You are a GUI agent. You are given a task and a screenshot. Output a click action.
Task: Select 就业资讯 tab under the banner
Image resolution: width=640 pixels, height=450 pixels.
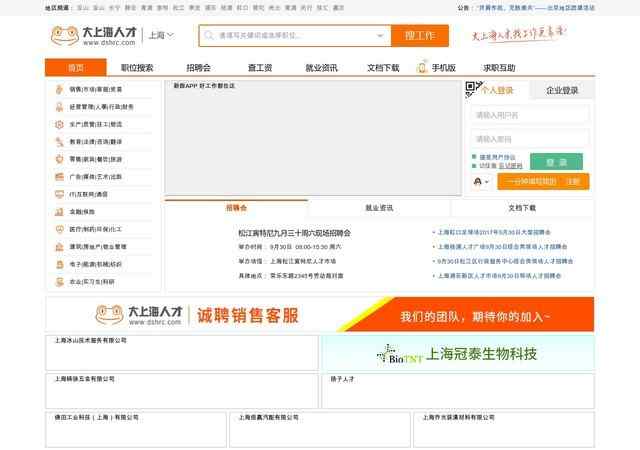379,208
